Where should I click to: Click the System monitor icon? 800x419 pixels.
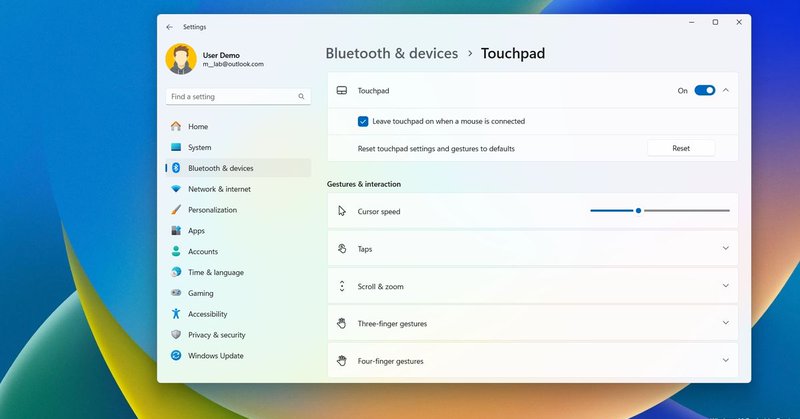(176, 147)
